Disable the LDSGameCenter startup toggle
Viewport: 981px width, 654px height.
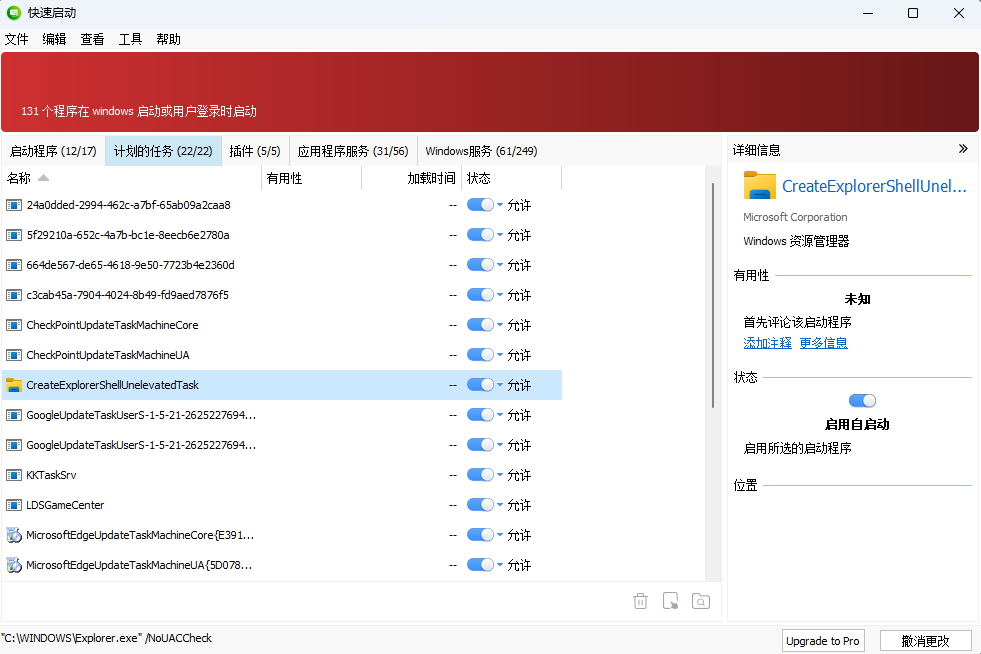coord(480,505)
